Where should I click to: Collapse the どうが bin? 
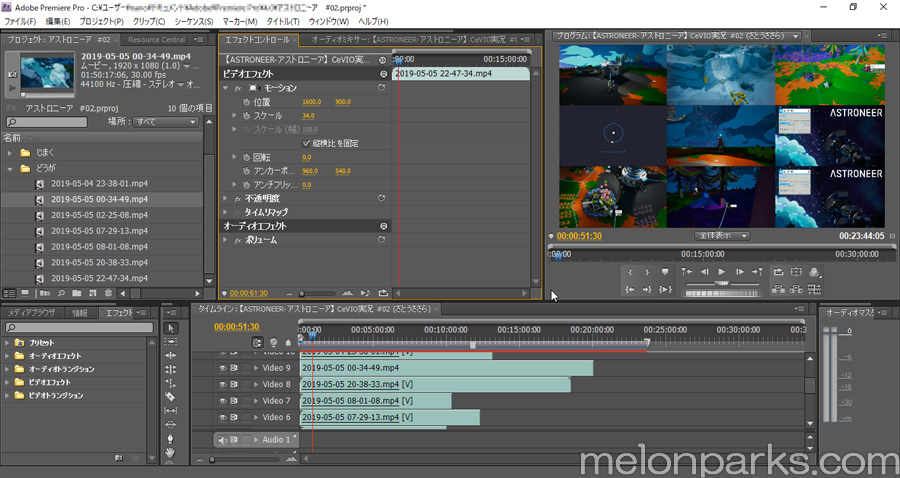(x=10, y=169)
